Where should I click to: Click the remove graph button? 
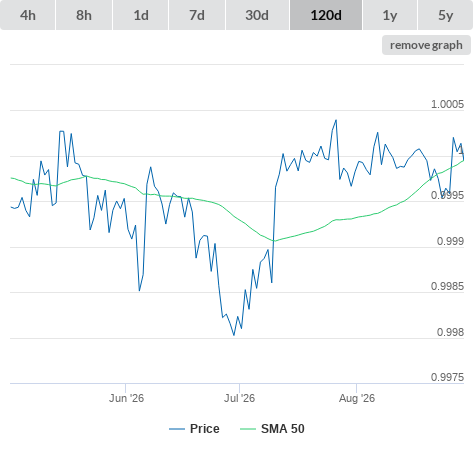click(x=426, y=45)
